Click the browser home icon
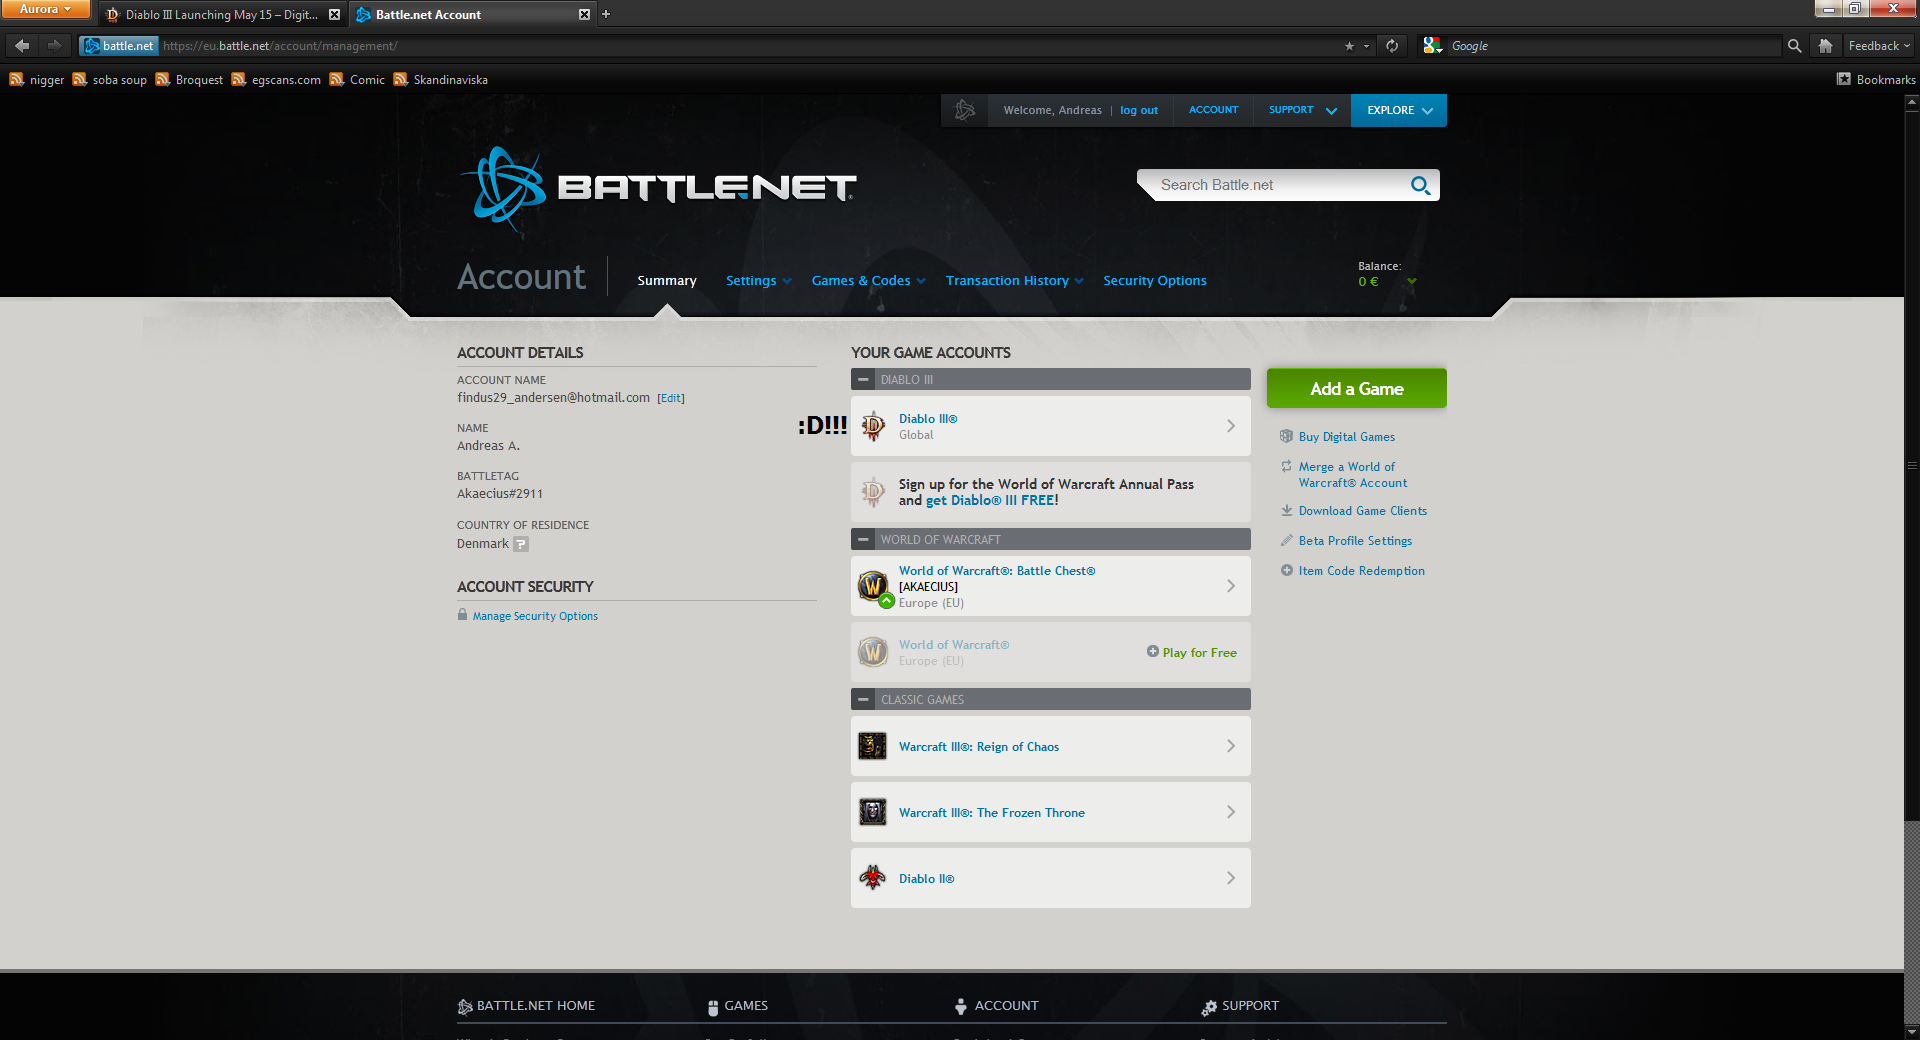1920x1040 pixels. 1825,46
